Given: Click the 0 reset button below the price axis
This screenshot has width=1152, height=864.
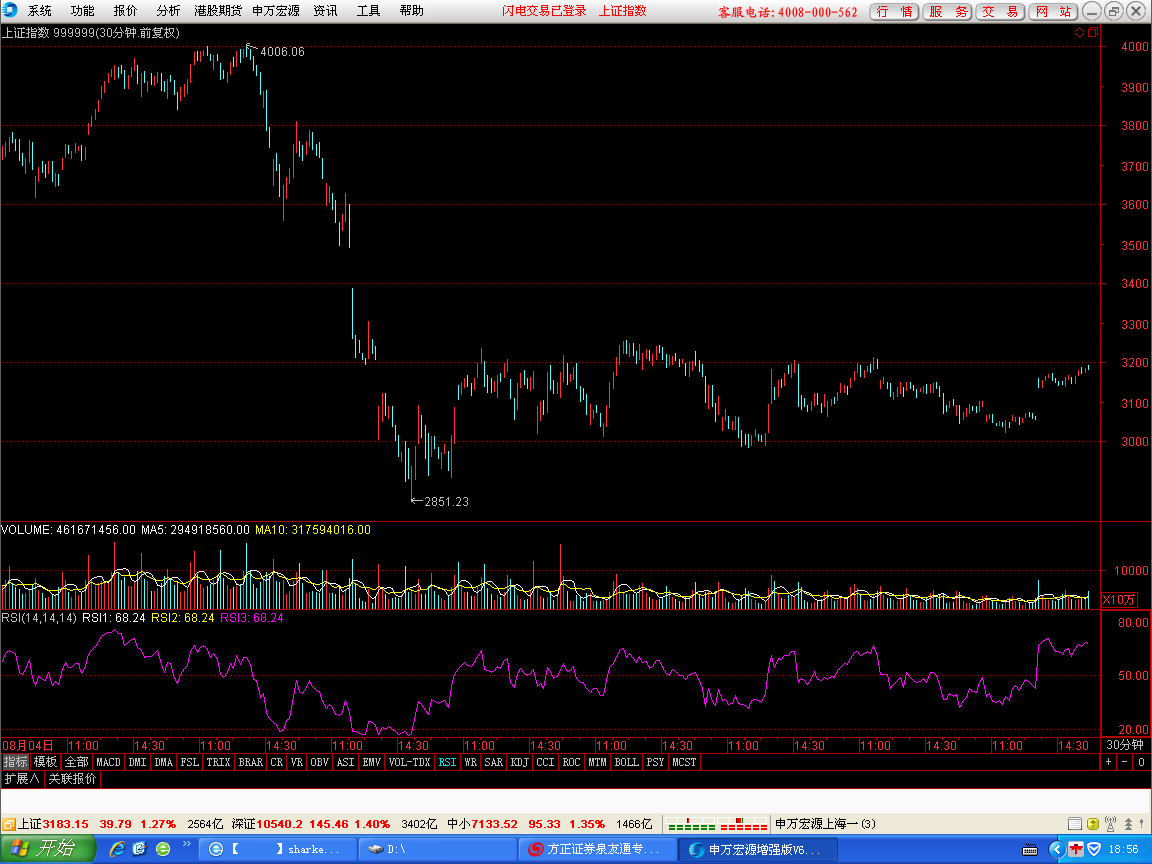Looking at the screenshot, I should (1141, 762).
